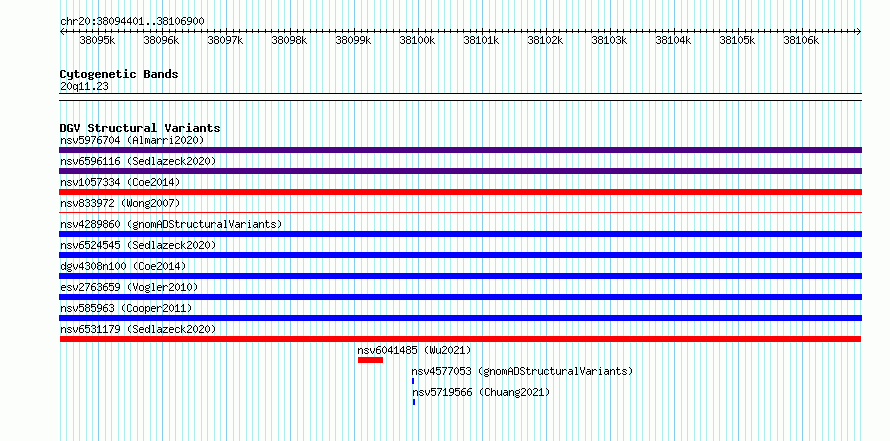Select the purple bar under nsv6596116
Screen dimensions: 890x441
click(460, 171)
